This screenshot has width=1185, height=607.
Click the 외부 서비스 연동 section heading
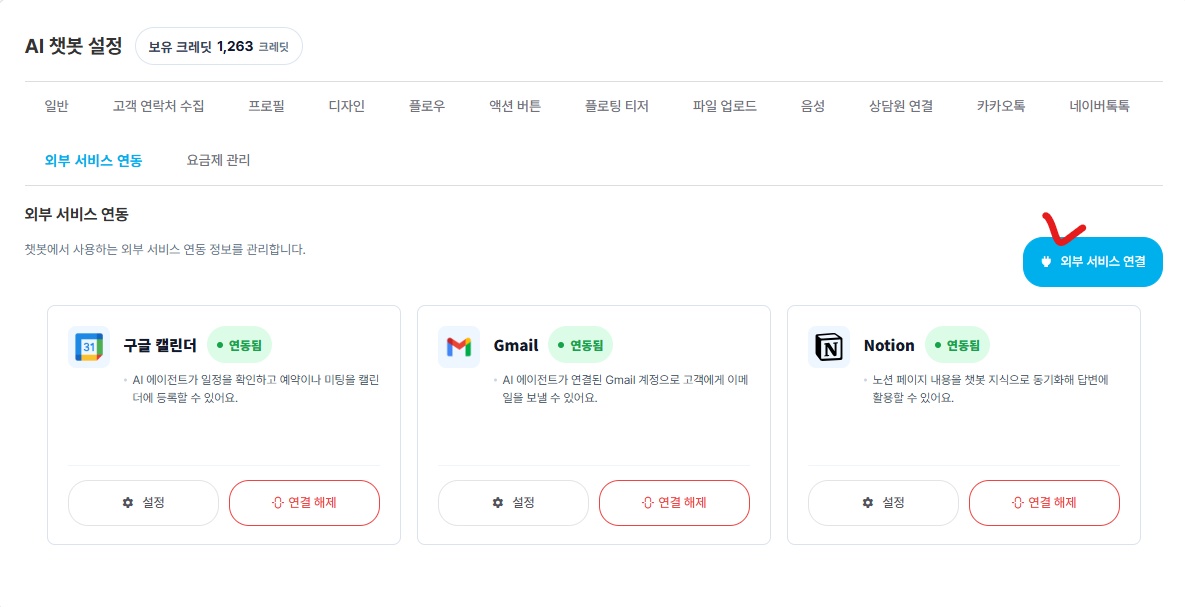(76, 215)
